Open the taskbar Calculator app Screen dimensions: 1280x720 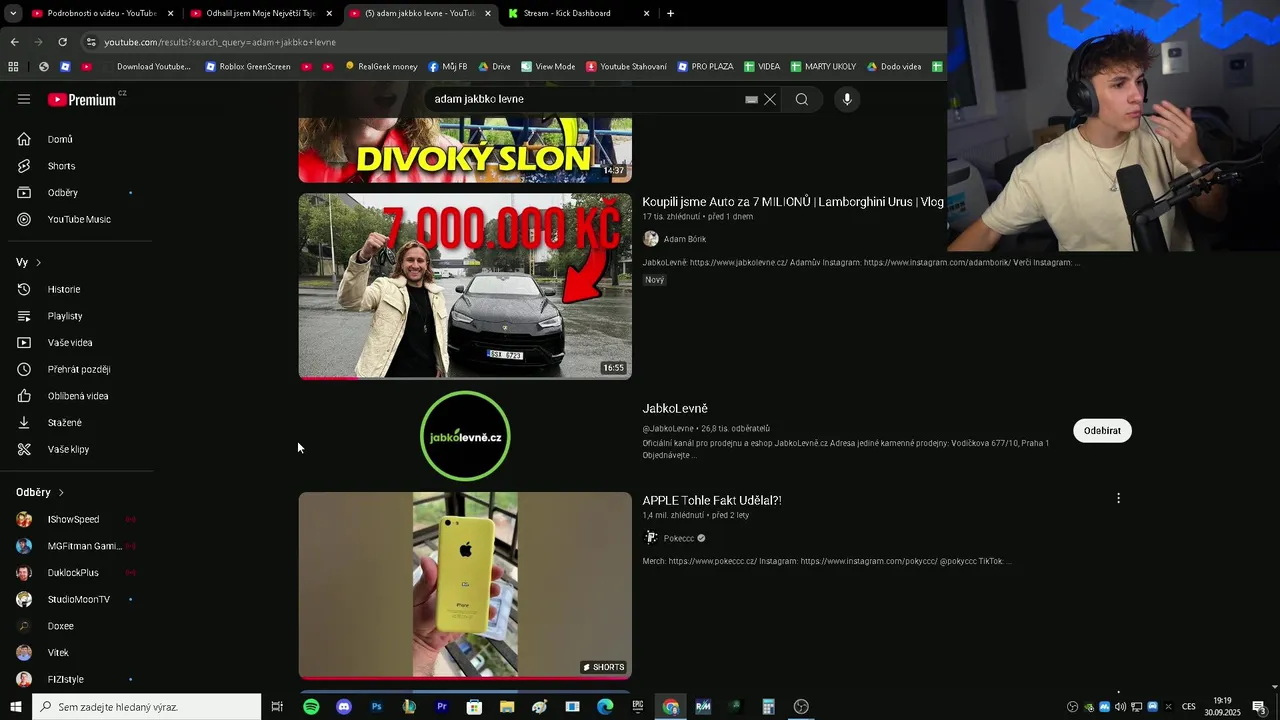[768, 706]
